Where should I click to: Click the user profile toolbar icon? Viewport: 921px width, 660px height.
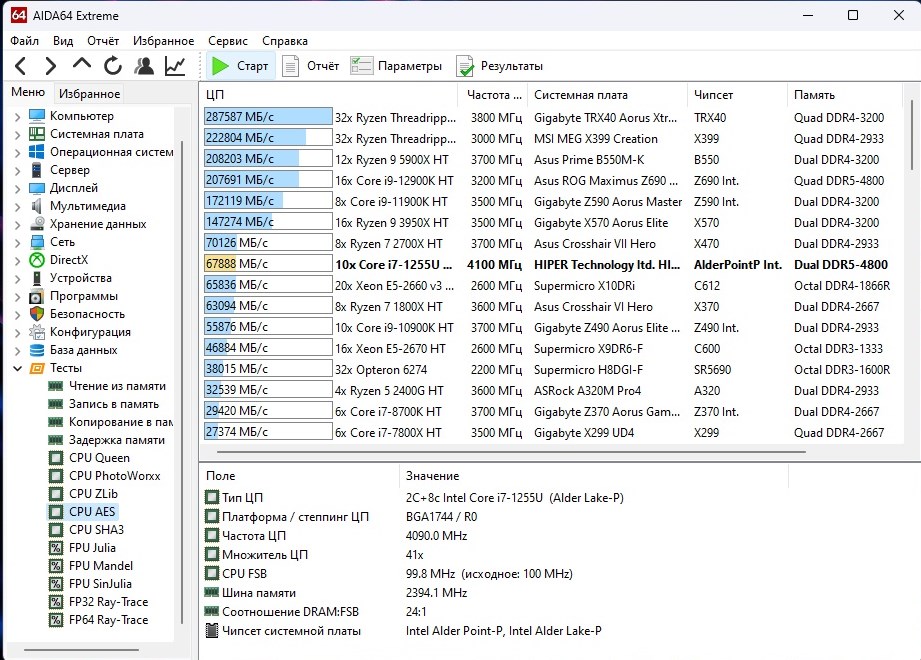click(x=144, y=67)
